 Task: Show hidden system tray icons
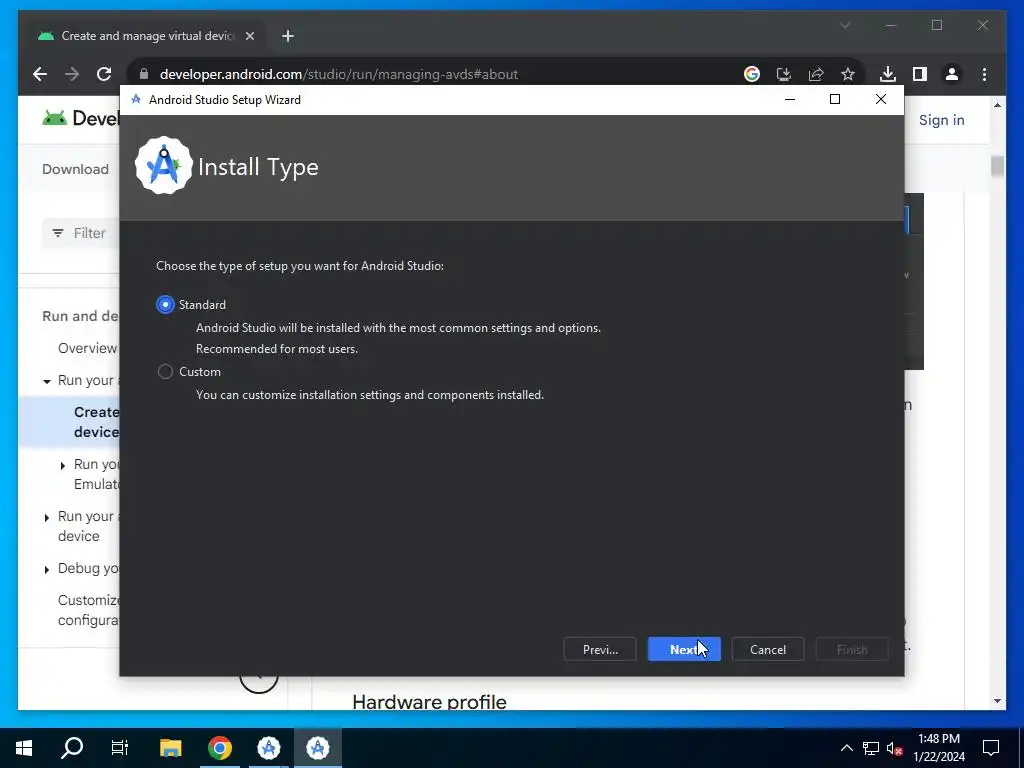[846, 748]
